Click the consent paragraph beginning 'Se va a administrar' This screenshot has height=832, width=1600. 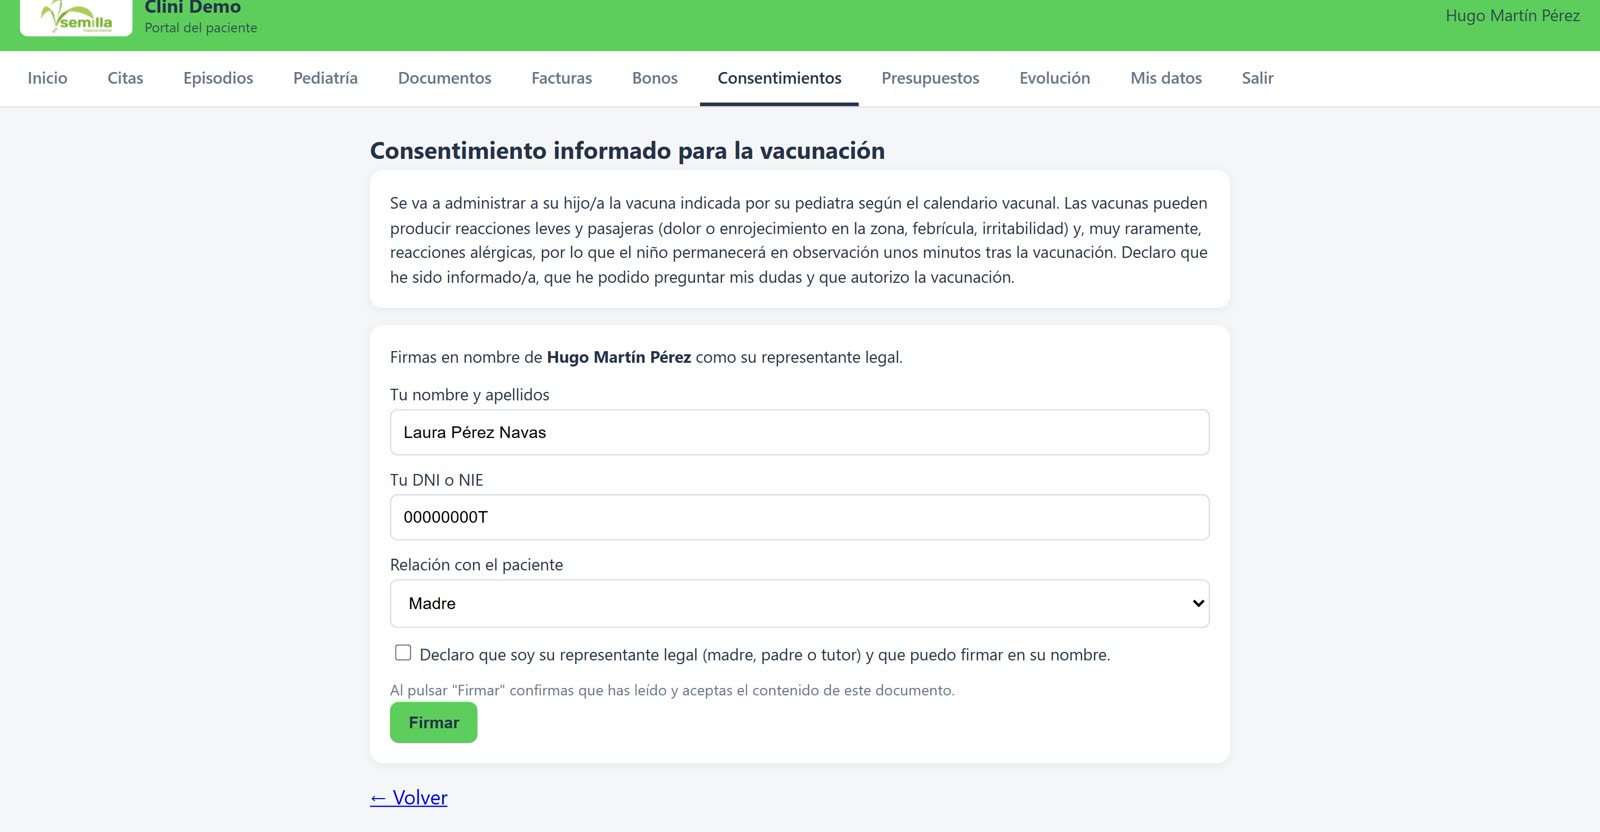[799, 240]
